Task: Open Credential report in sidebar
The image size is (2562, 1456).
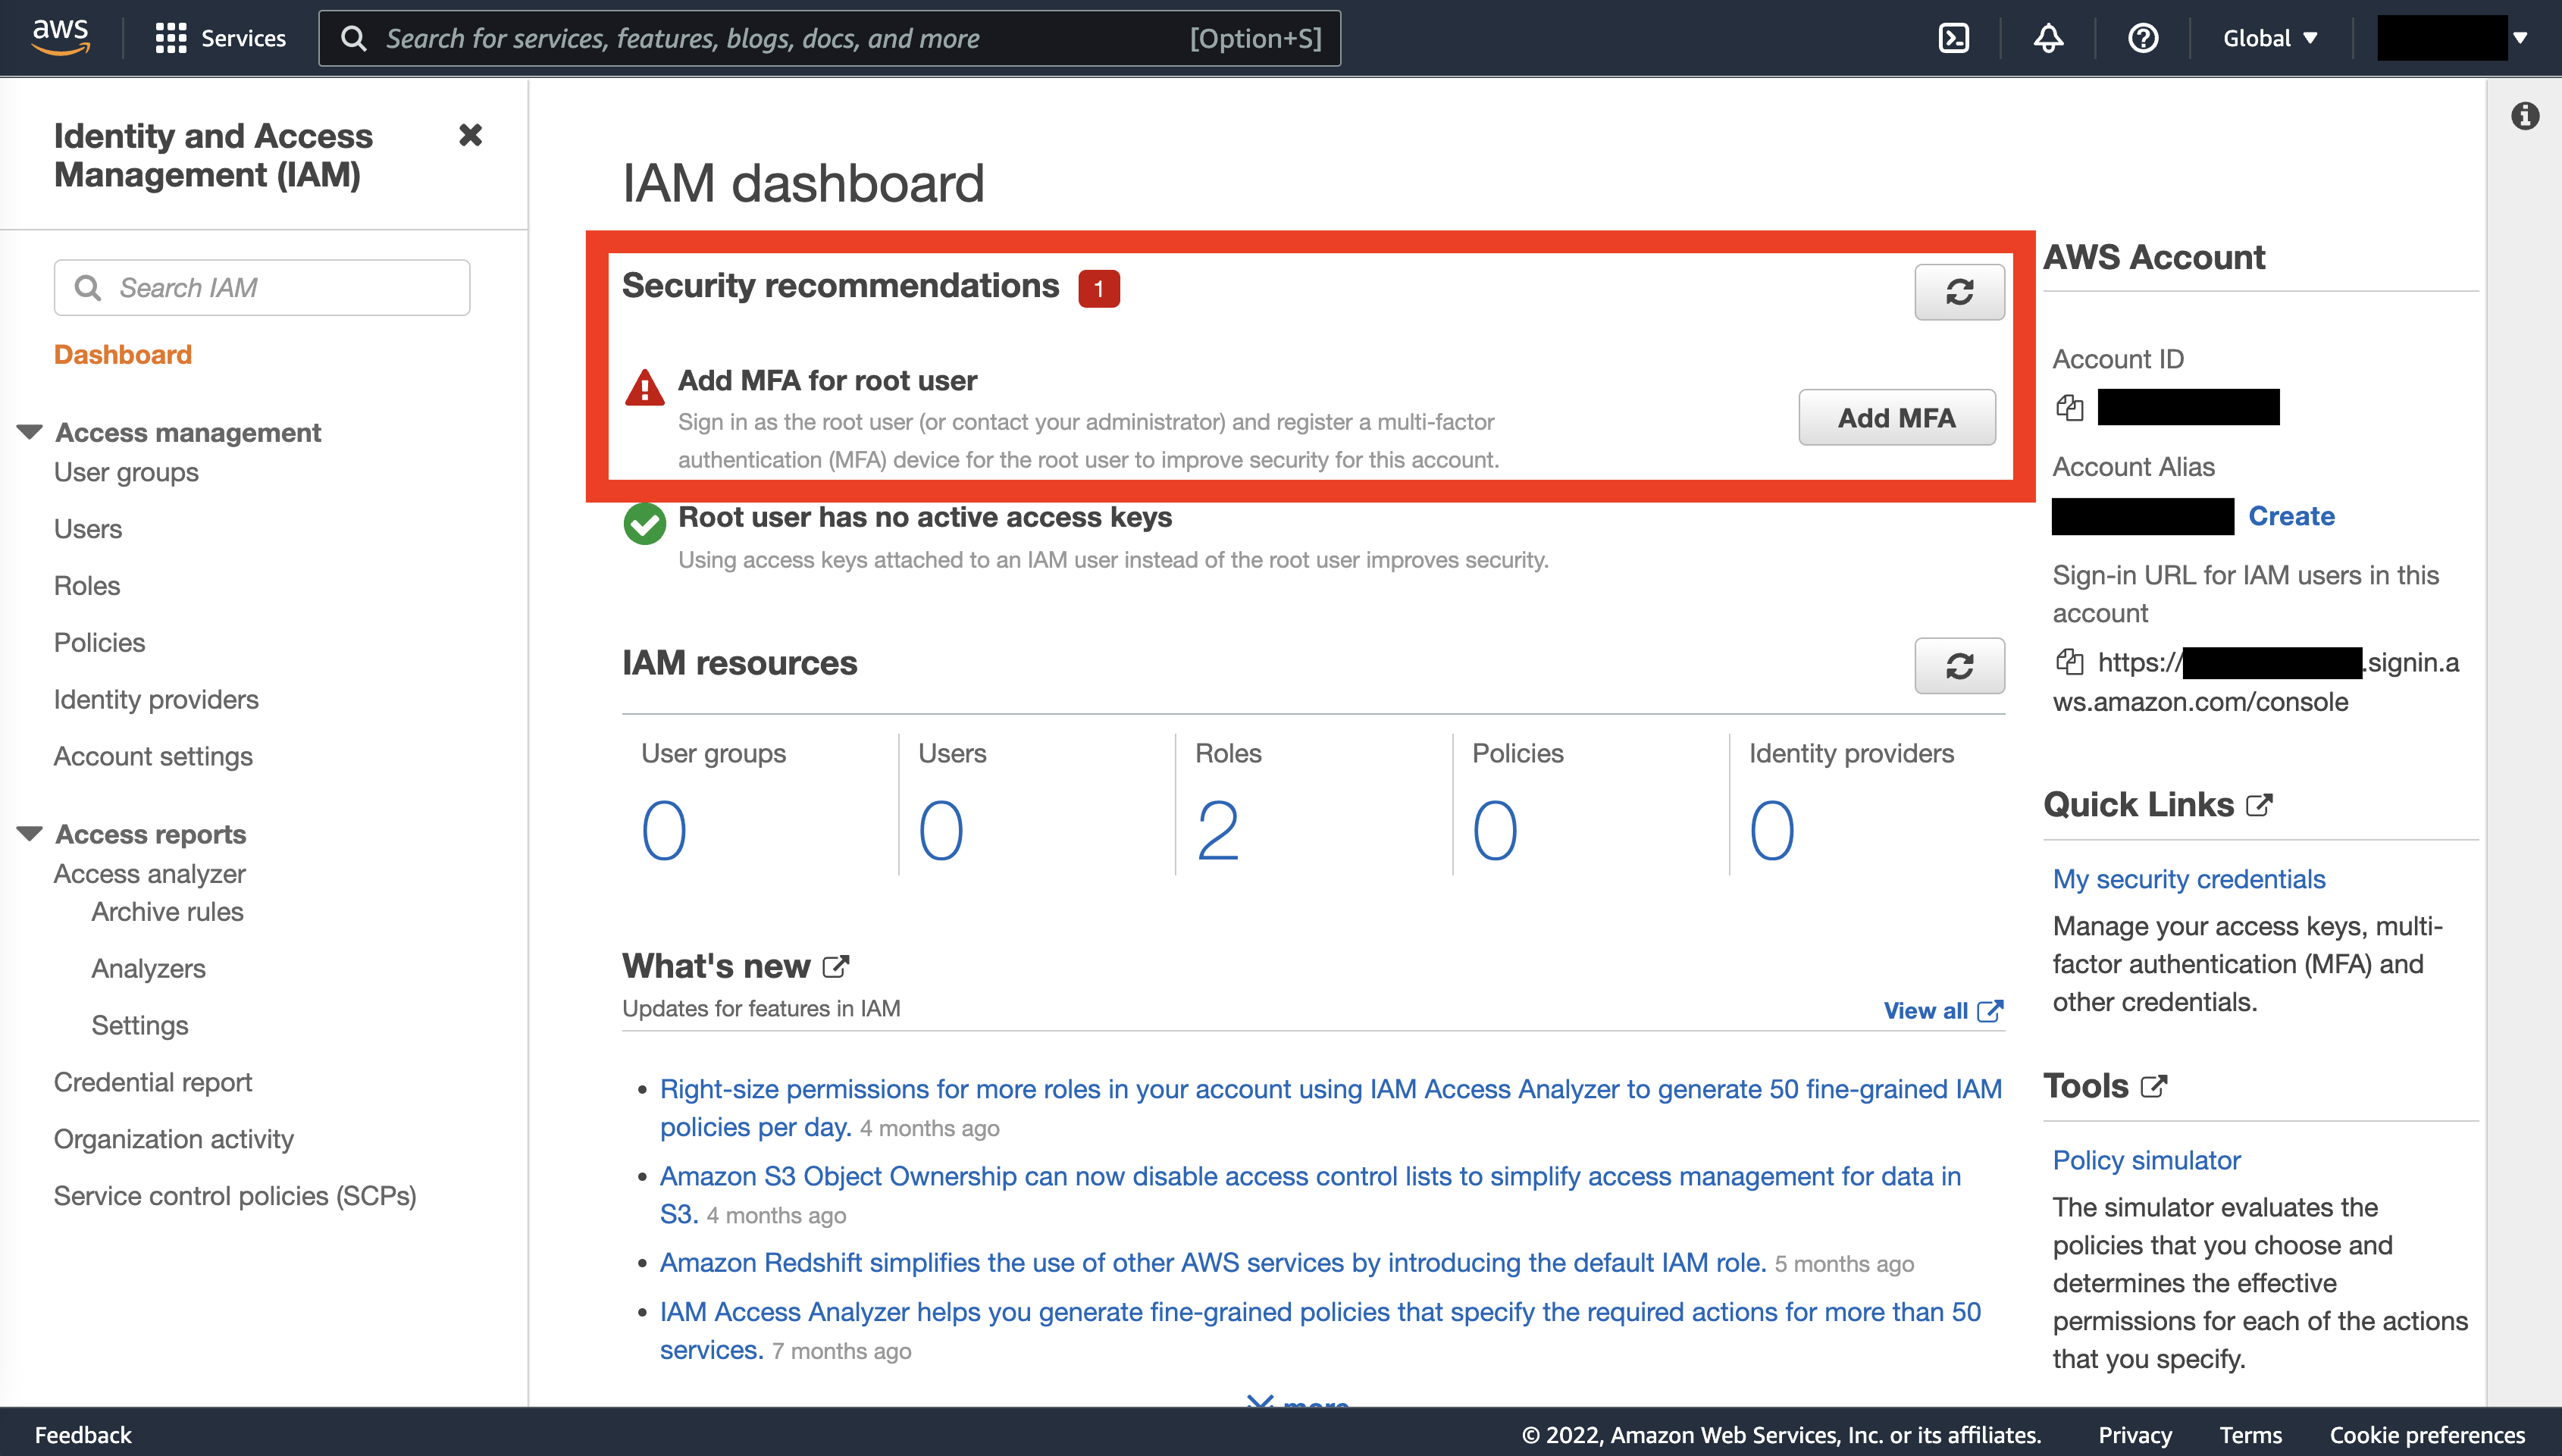Action: click(153, 1083)
